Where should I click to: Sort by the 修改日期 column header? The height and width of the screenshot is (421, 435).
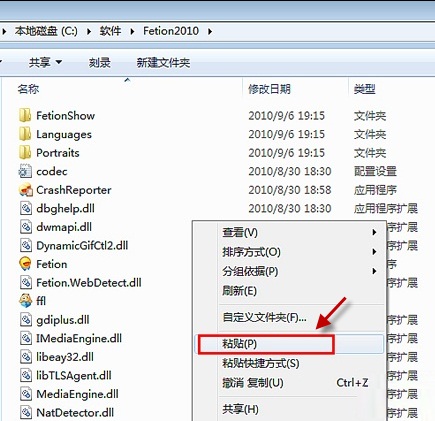pos(269,89)
